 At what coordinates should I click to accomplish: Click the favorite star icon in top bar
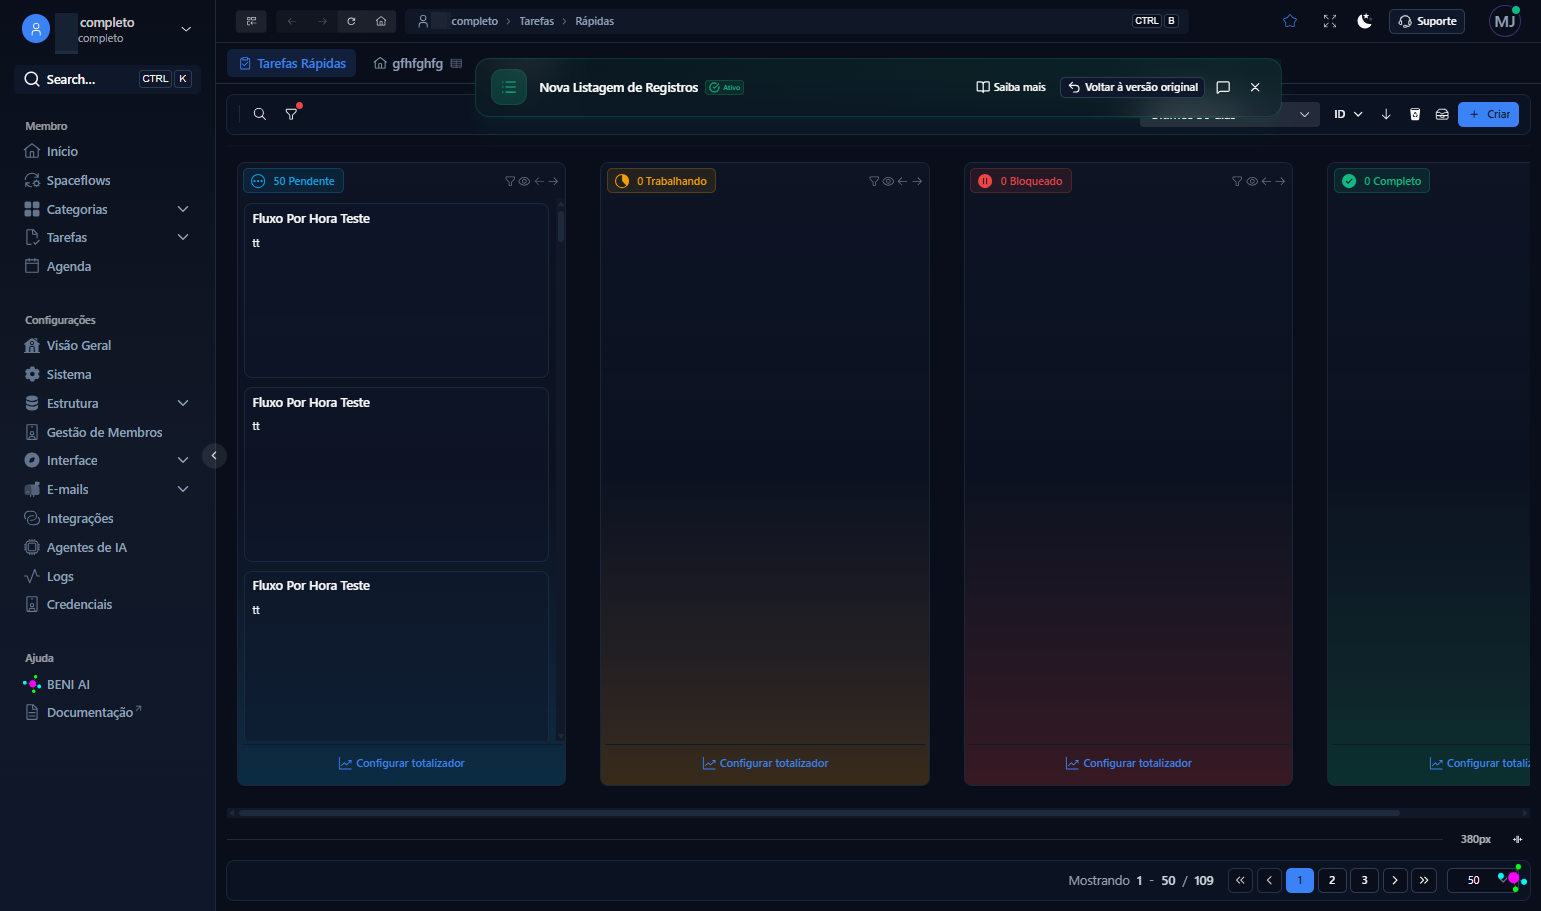tap(1290, 21)
